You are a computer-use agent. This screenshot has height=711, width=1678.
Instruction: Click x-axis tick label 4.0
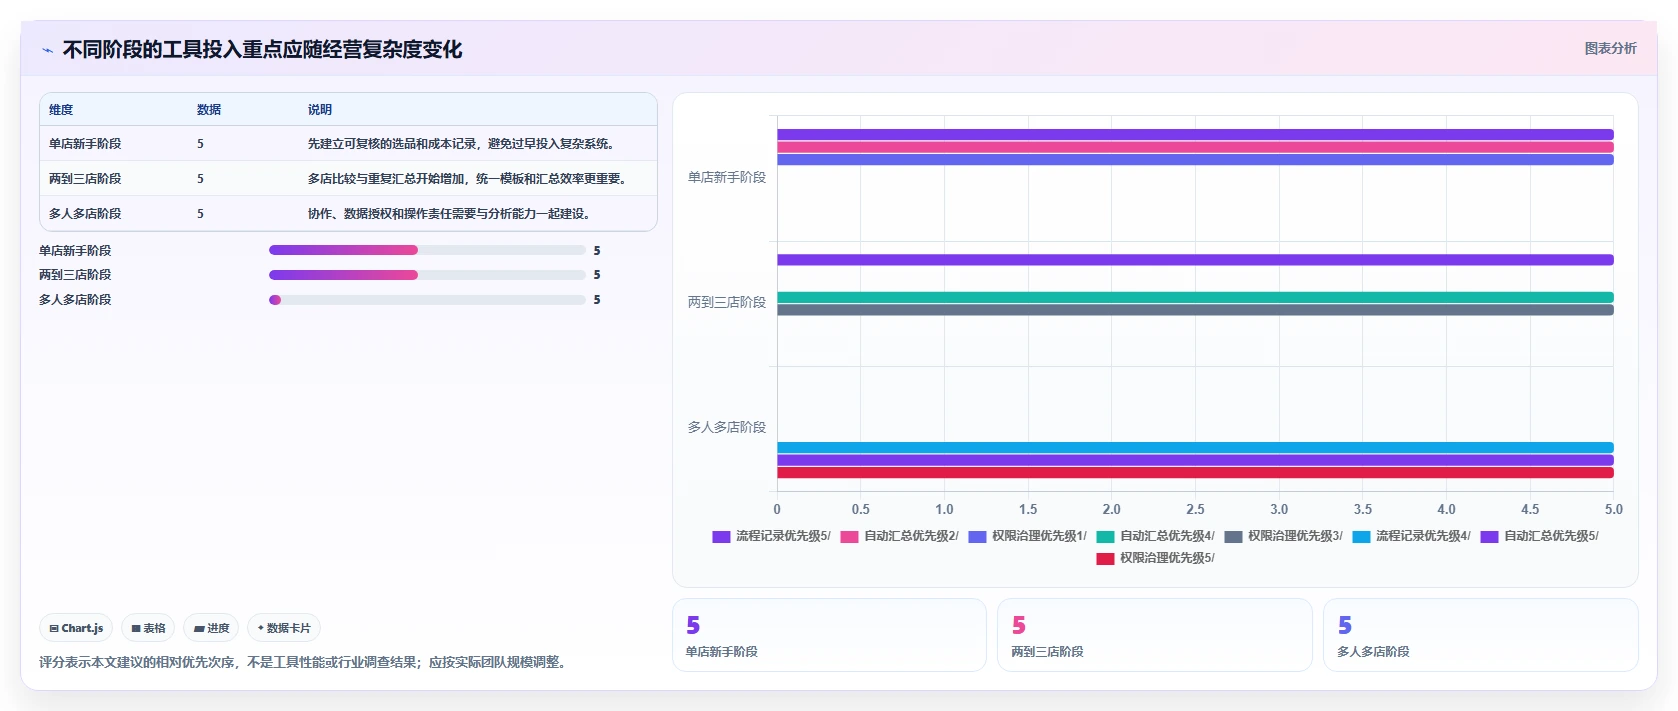point(1446,509)
